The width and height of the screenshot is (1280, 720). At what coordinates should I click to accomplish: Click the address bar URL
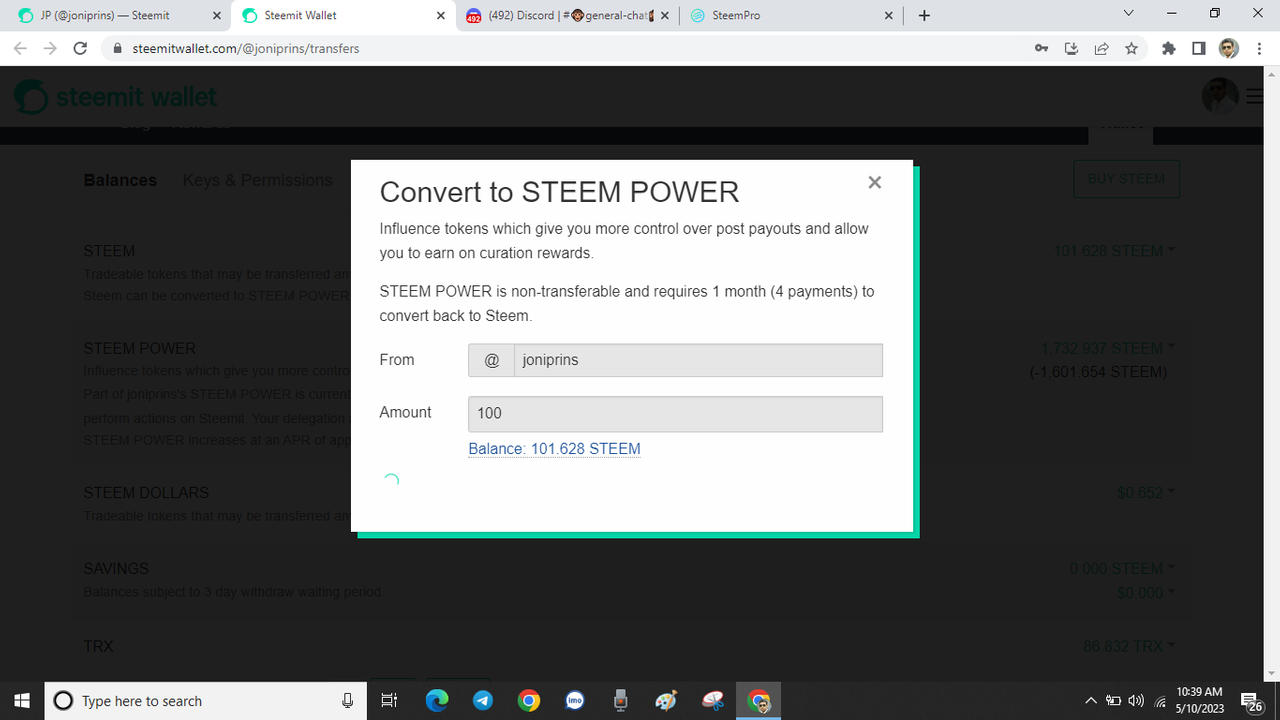click(x=245, y=48)
